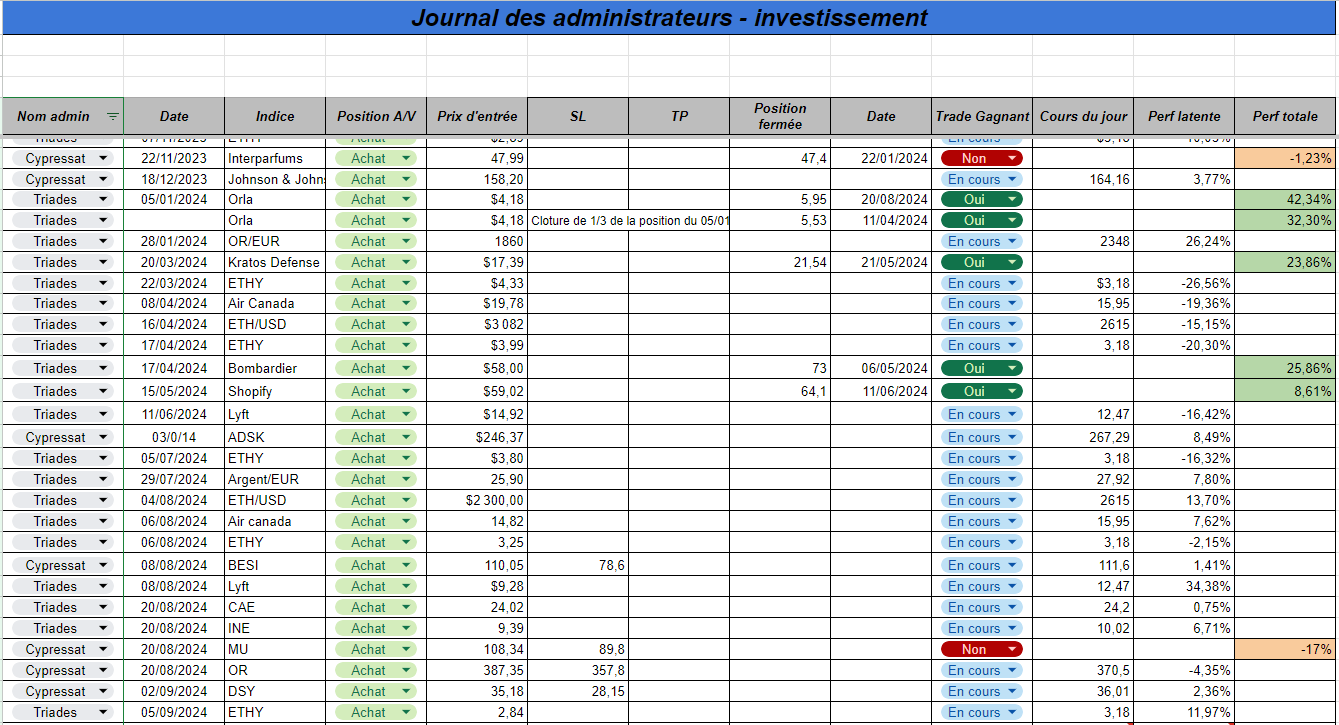Select the 'TP' column header
Image resolution: width=1339 pixels, height=725 pixels.
[679, 116]
